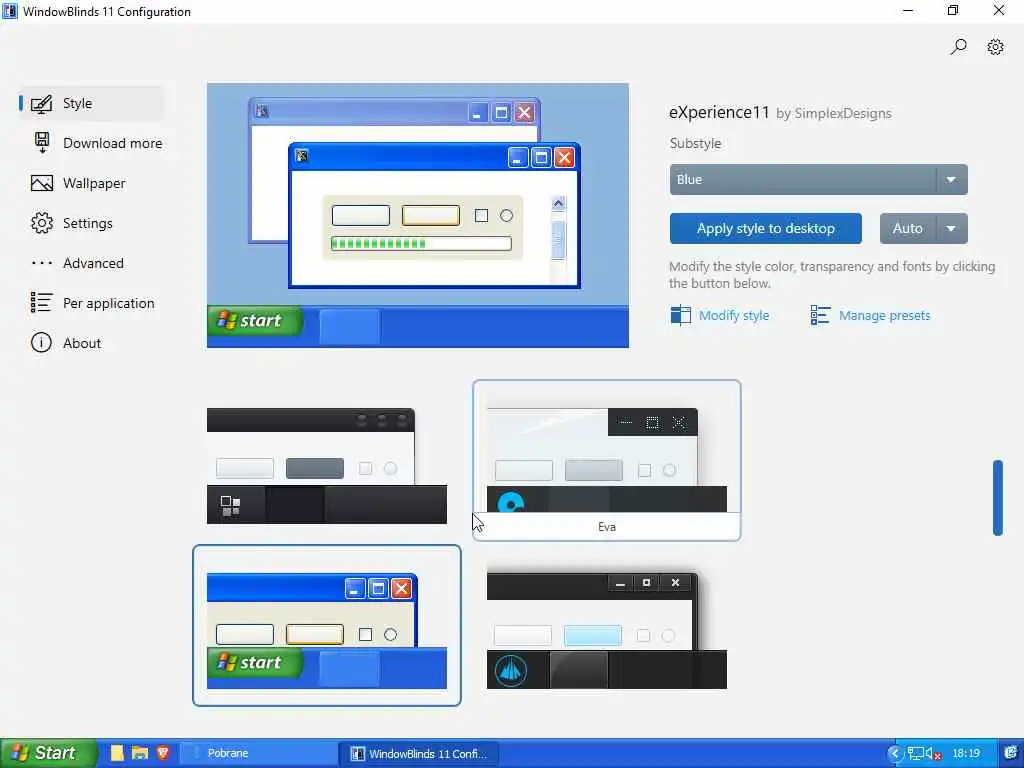Select the Eva style thumbnail

coord(607,460)
